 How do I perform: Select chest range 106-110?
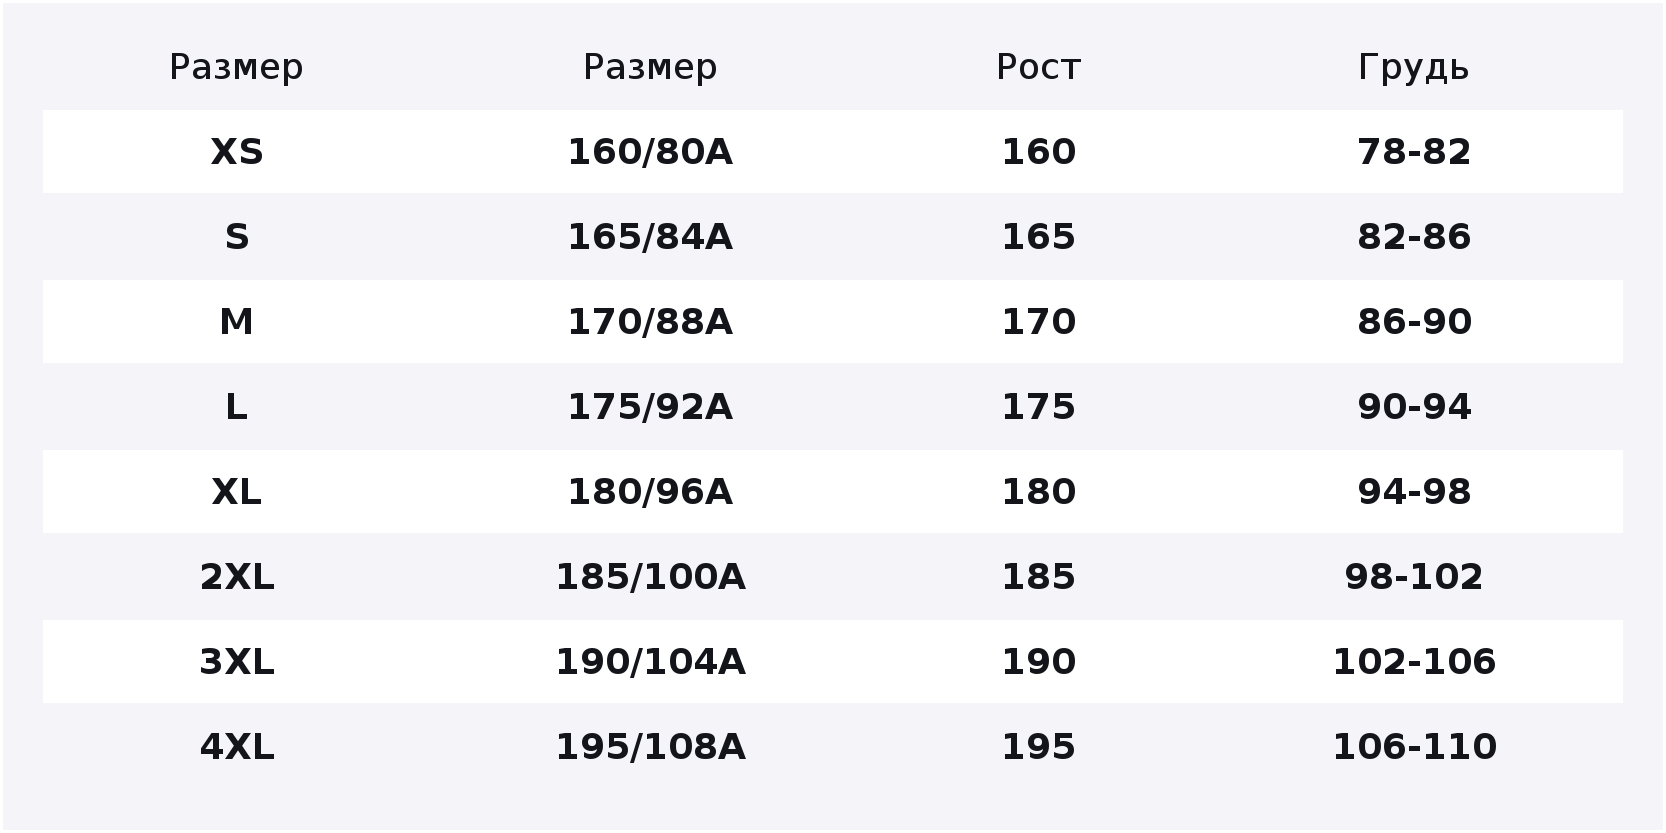tap(1414, 747)
